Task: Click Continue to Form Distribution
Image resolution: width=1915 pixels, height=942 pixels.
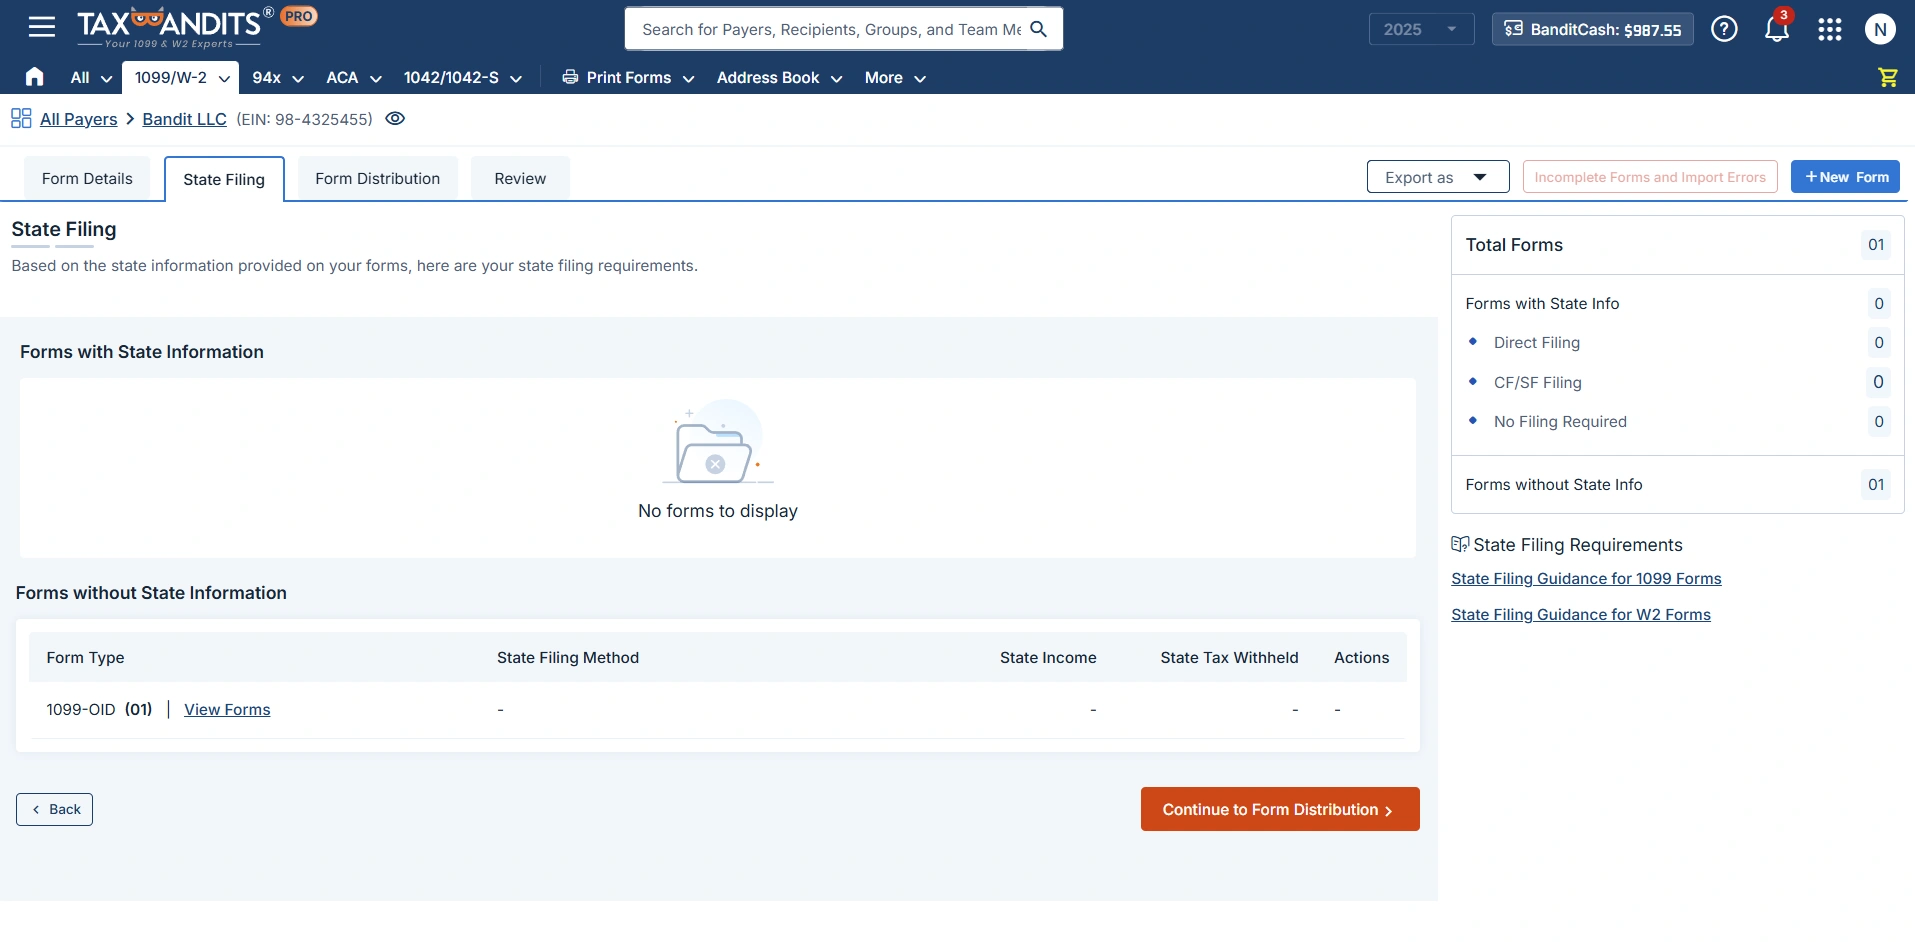Action: coord(1279,809)
